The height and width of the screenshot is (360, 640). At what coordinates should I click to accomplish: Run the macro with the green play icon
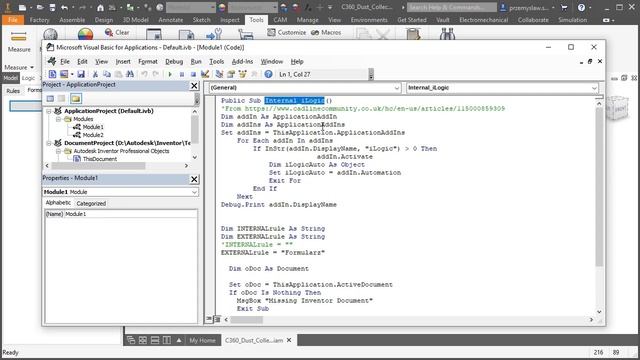(x=170, y=74)
